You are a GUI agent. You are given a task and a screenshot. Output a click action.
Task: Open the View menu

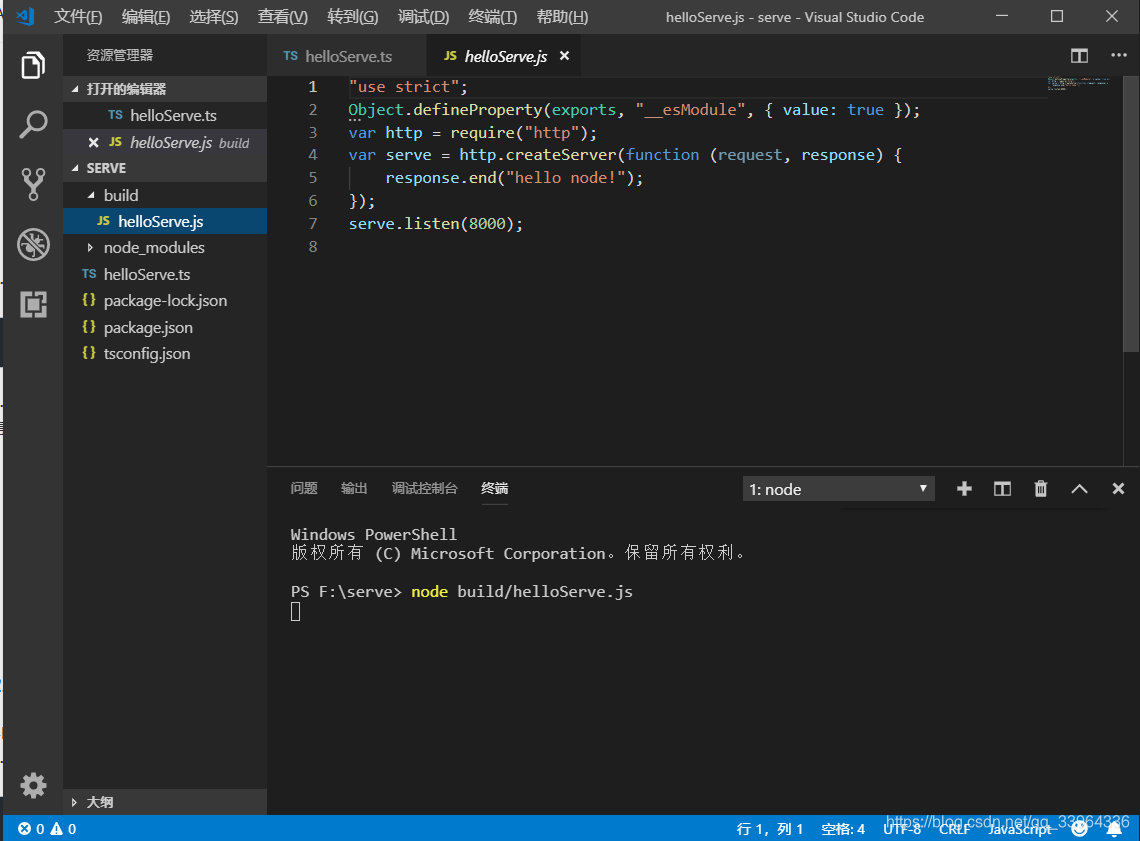[283, 17]
